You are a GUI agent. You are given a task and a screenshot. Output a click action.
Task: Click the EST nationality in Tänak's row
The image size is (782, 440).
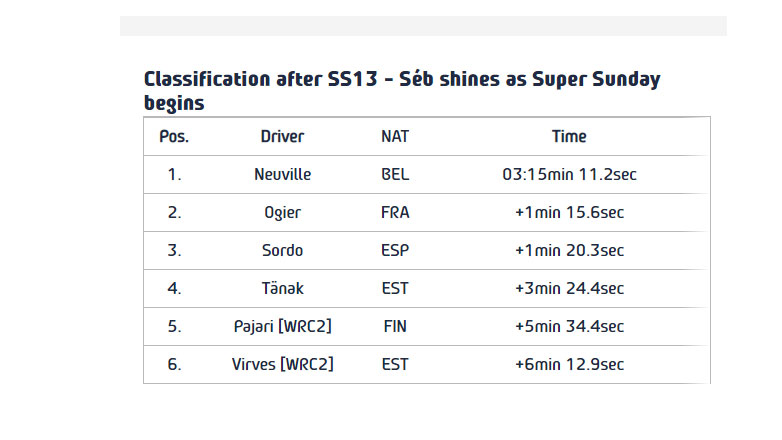tap(395, 288)
